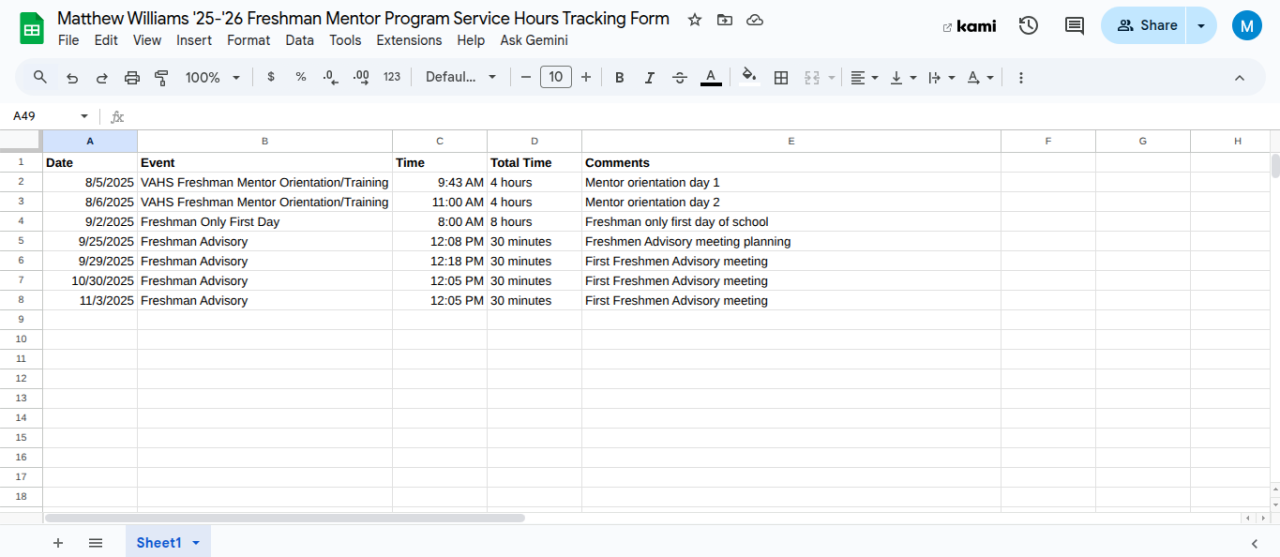
Task: Open text rotation dropdown
Action: (981, 77)
